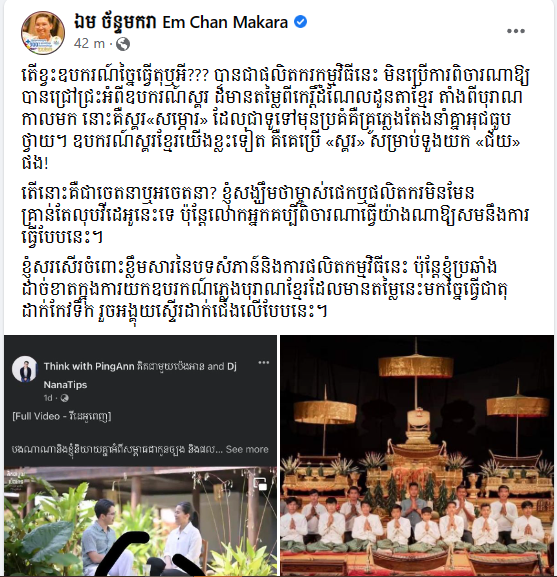Click the small globe icon next to 1d
The image size is (557, 577).
coord(64,398)
